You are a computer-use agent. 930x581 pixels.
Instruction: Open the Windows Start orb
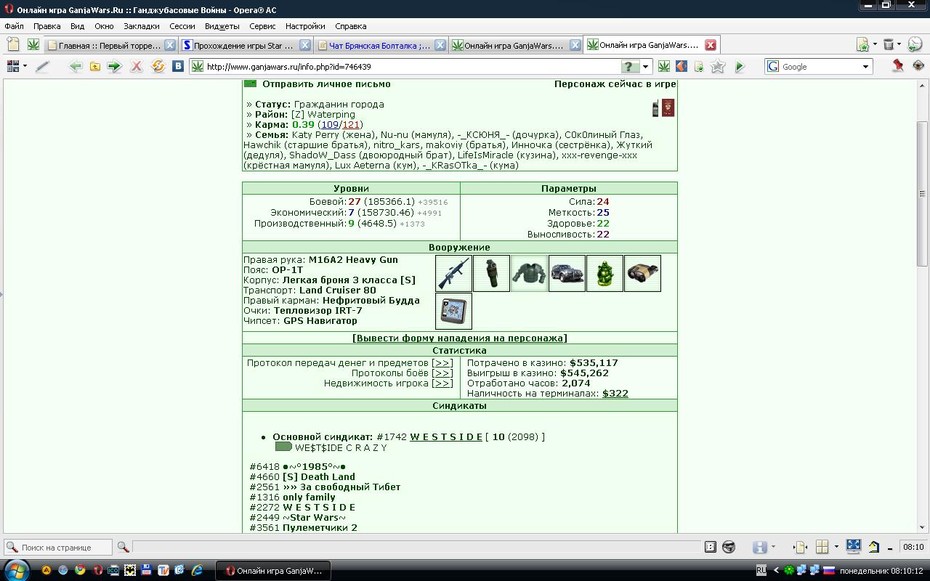[16, 572]
